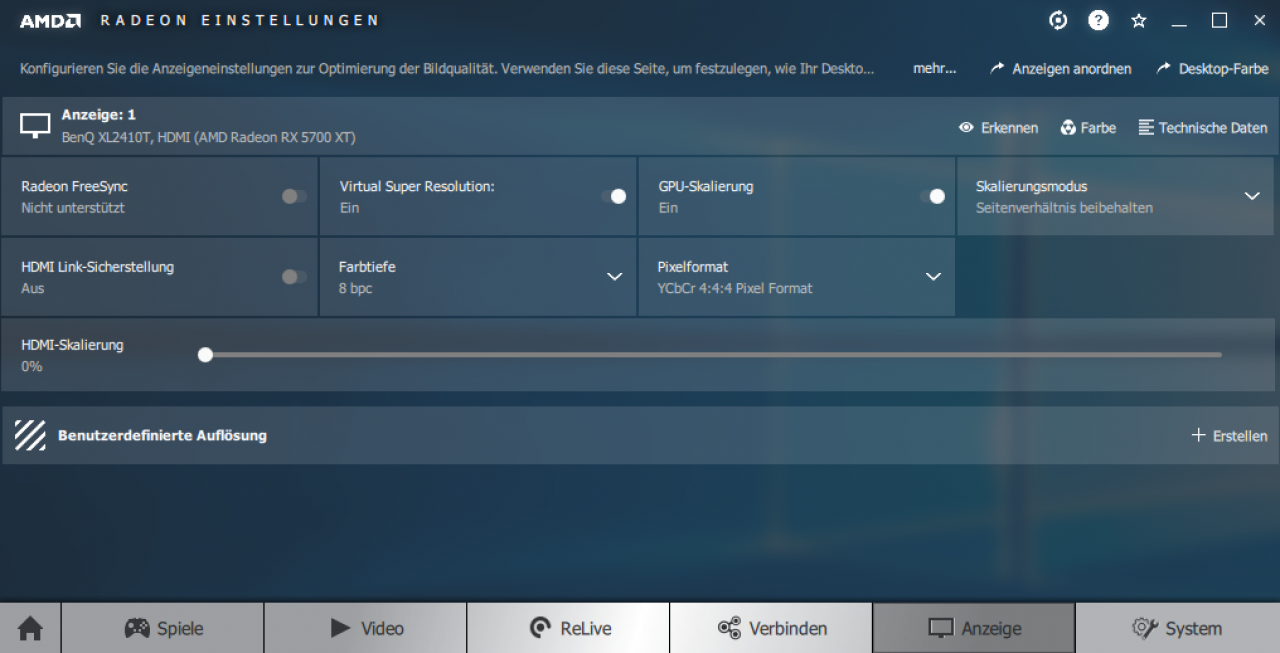The width and height of the screenshot is (1280, 653).
Task: Click the AMD logo in title bar
Action: pos(50,20)
